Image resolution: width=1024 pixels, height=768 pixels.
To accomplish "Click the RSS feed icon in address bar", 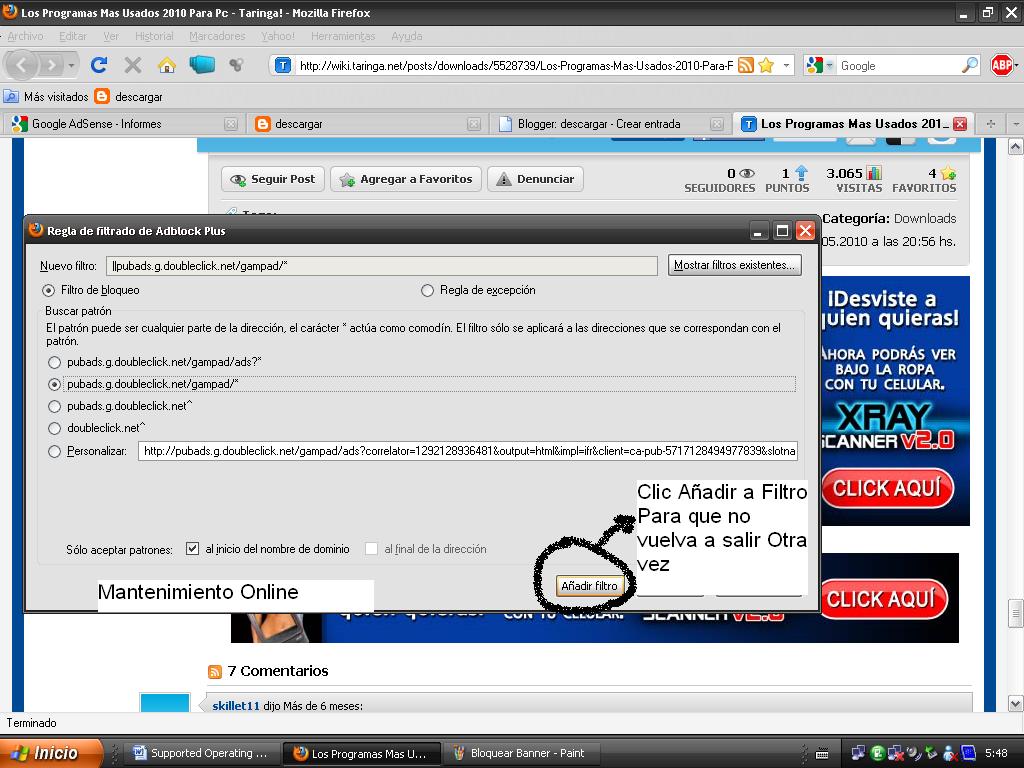I will point(746,65).
